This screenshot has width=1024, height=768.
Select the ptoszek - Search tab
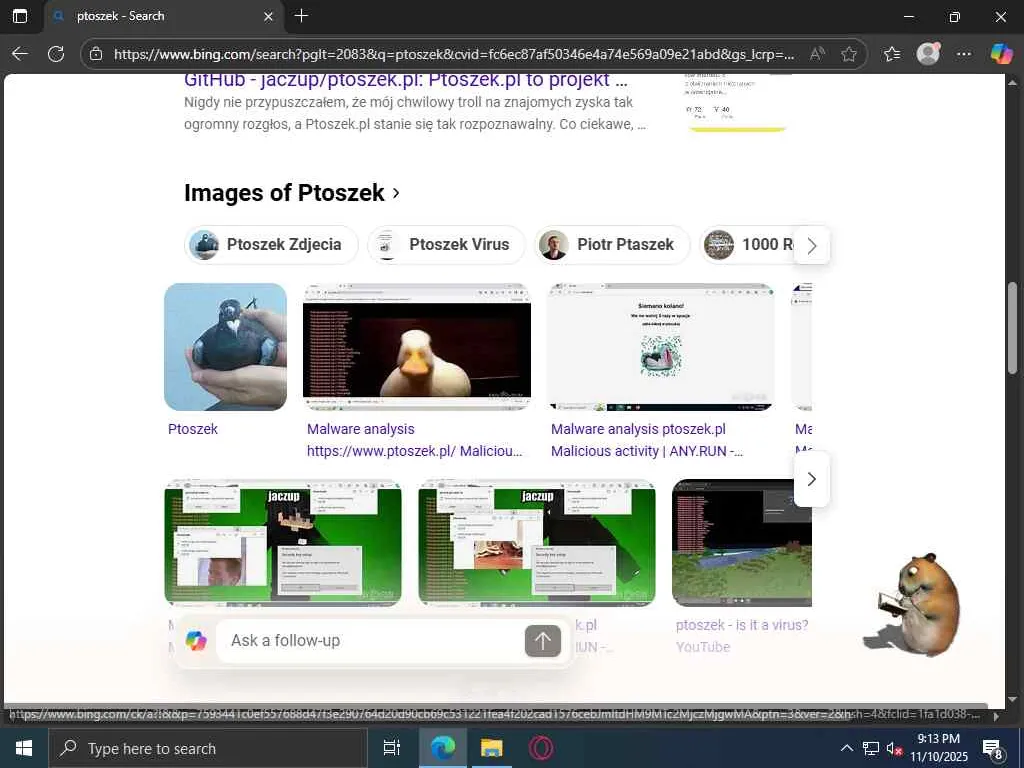(163, 16)
